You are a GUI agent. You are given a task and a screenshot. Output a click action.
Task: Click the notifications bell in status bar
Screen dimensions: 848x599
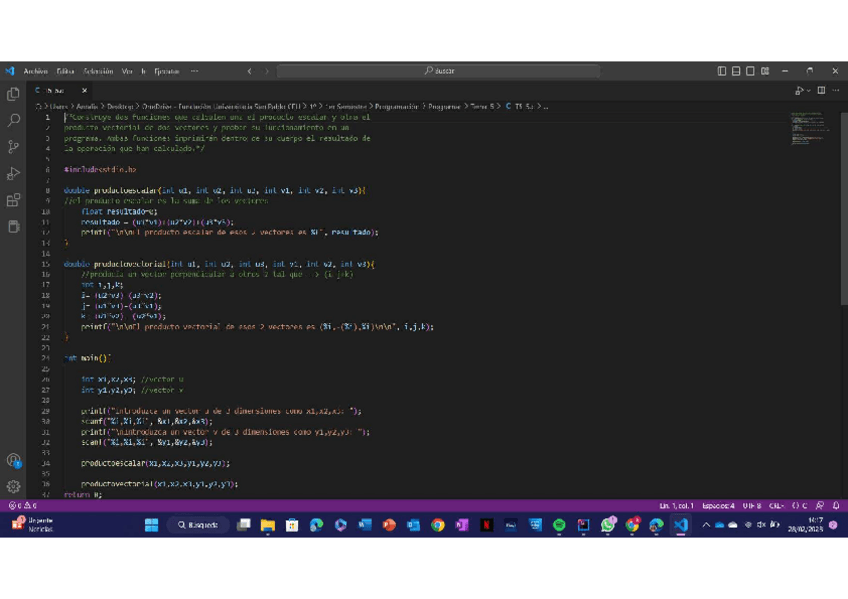click(x=836, y=506)
